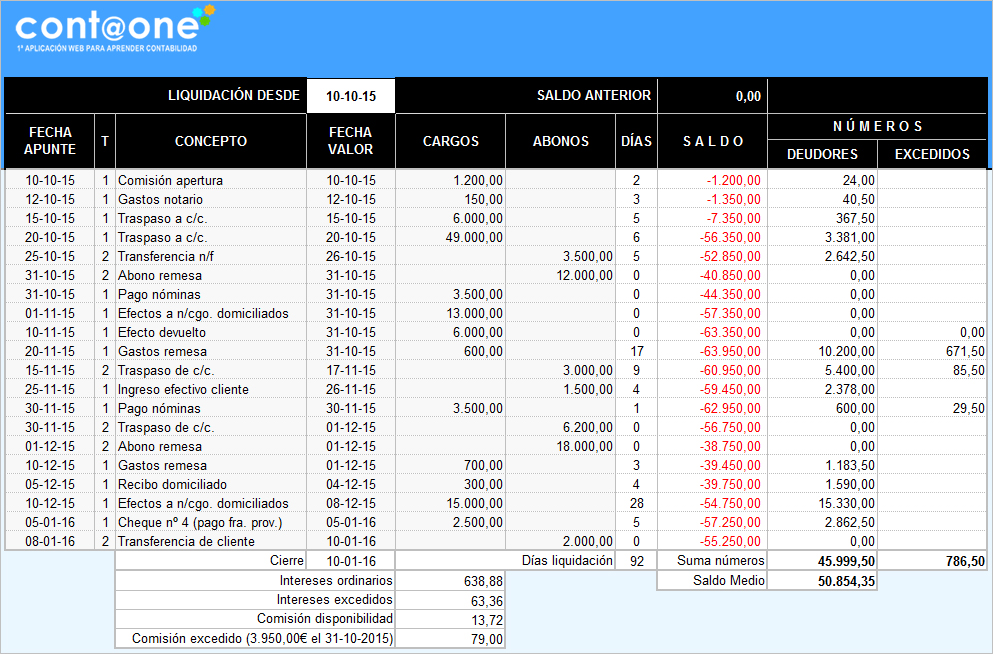This screenshot has height=654, width=993.
Task: Click the EXCEDIDOS column header
Action: point(932,154)
